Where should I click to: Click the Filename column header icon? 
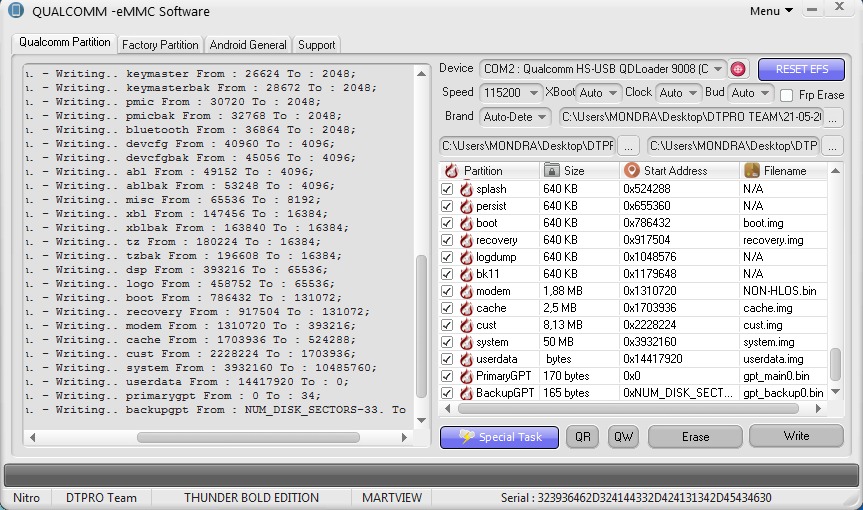click(751, 170)
